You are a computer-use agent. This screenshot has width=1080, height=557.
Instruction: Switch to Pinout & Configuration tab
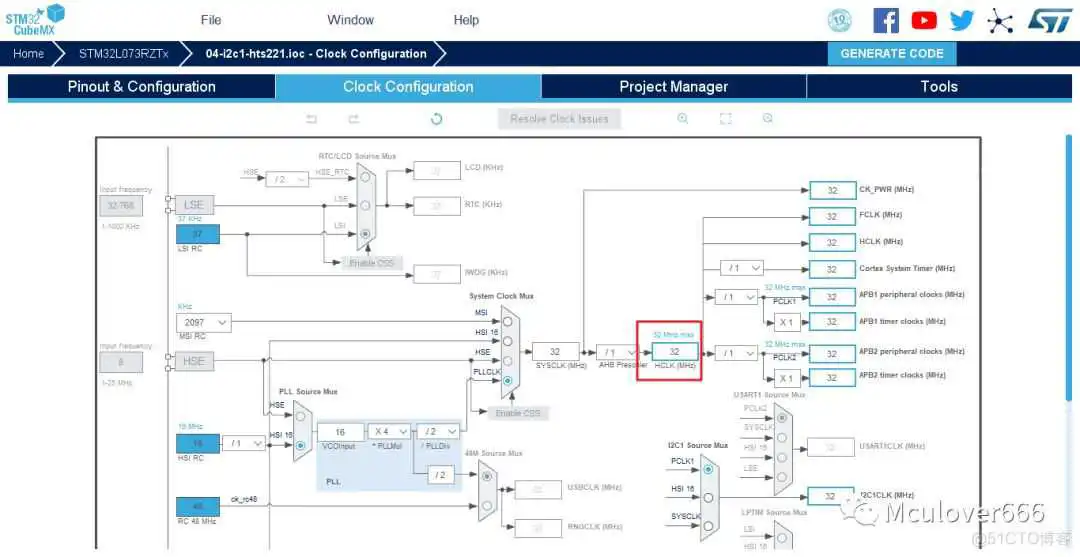(x=141, y=86)
